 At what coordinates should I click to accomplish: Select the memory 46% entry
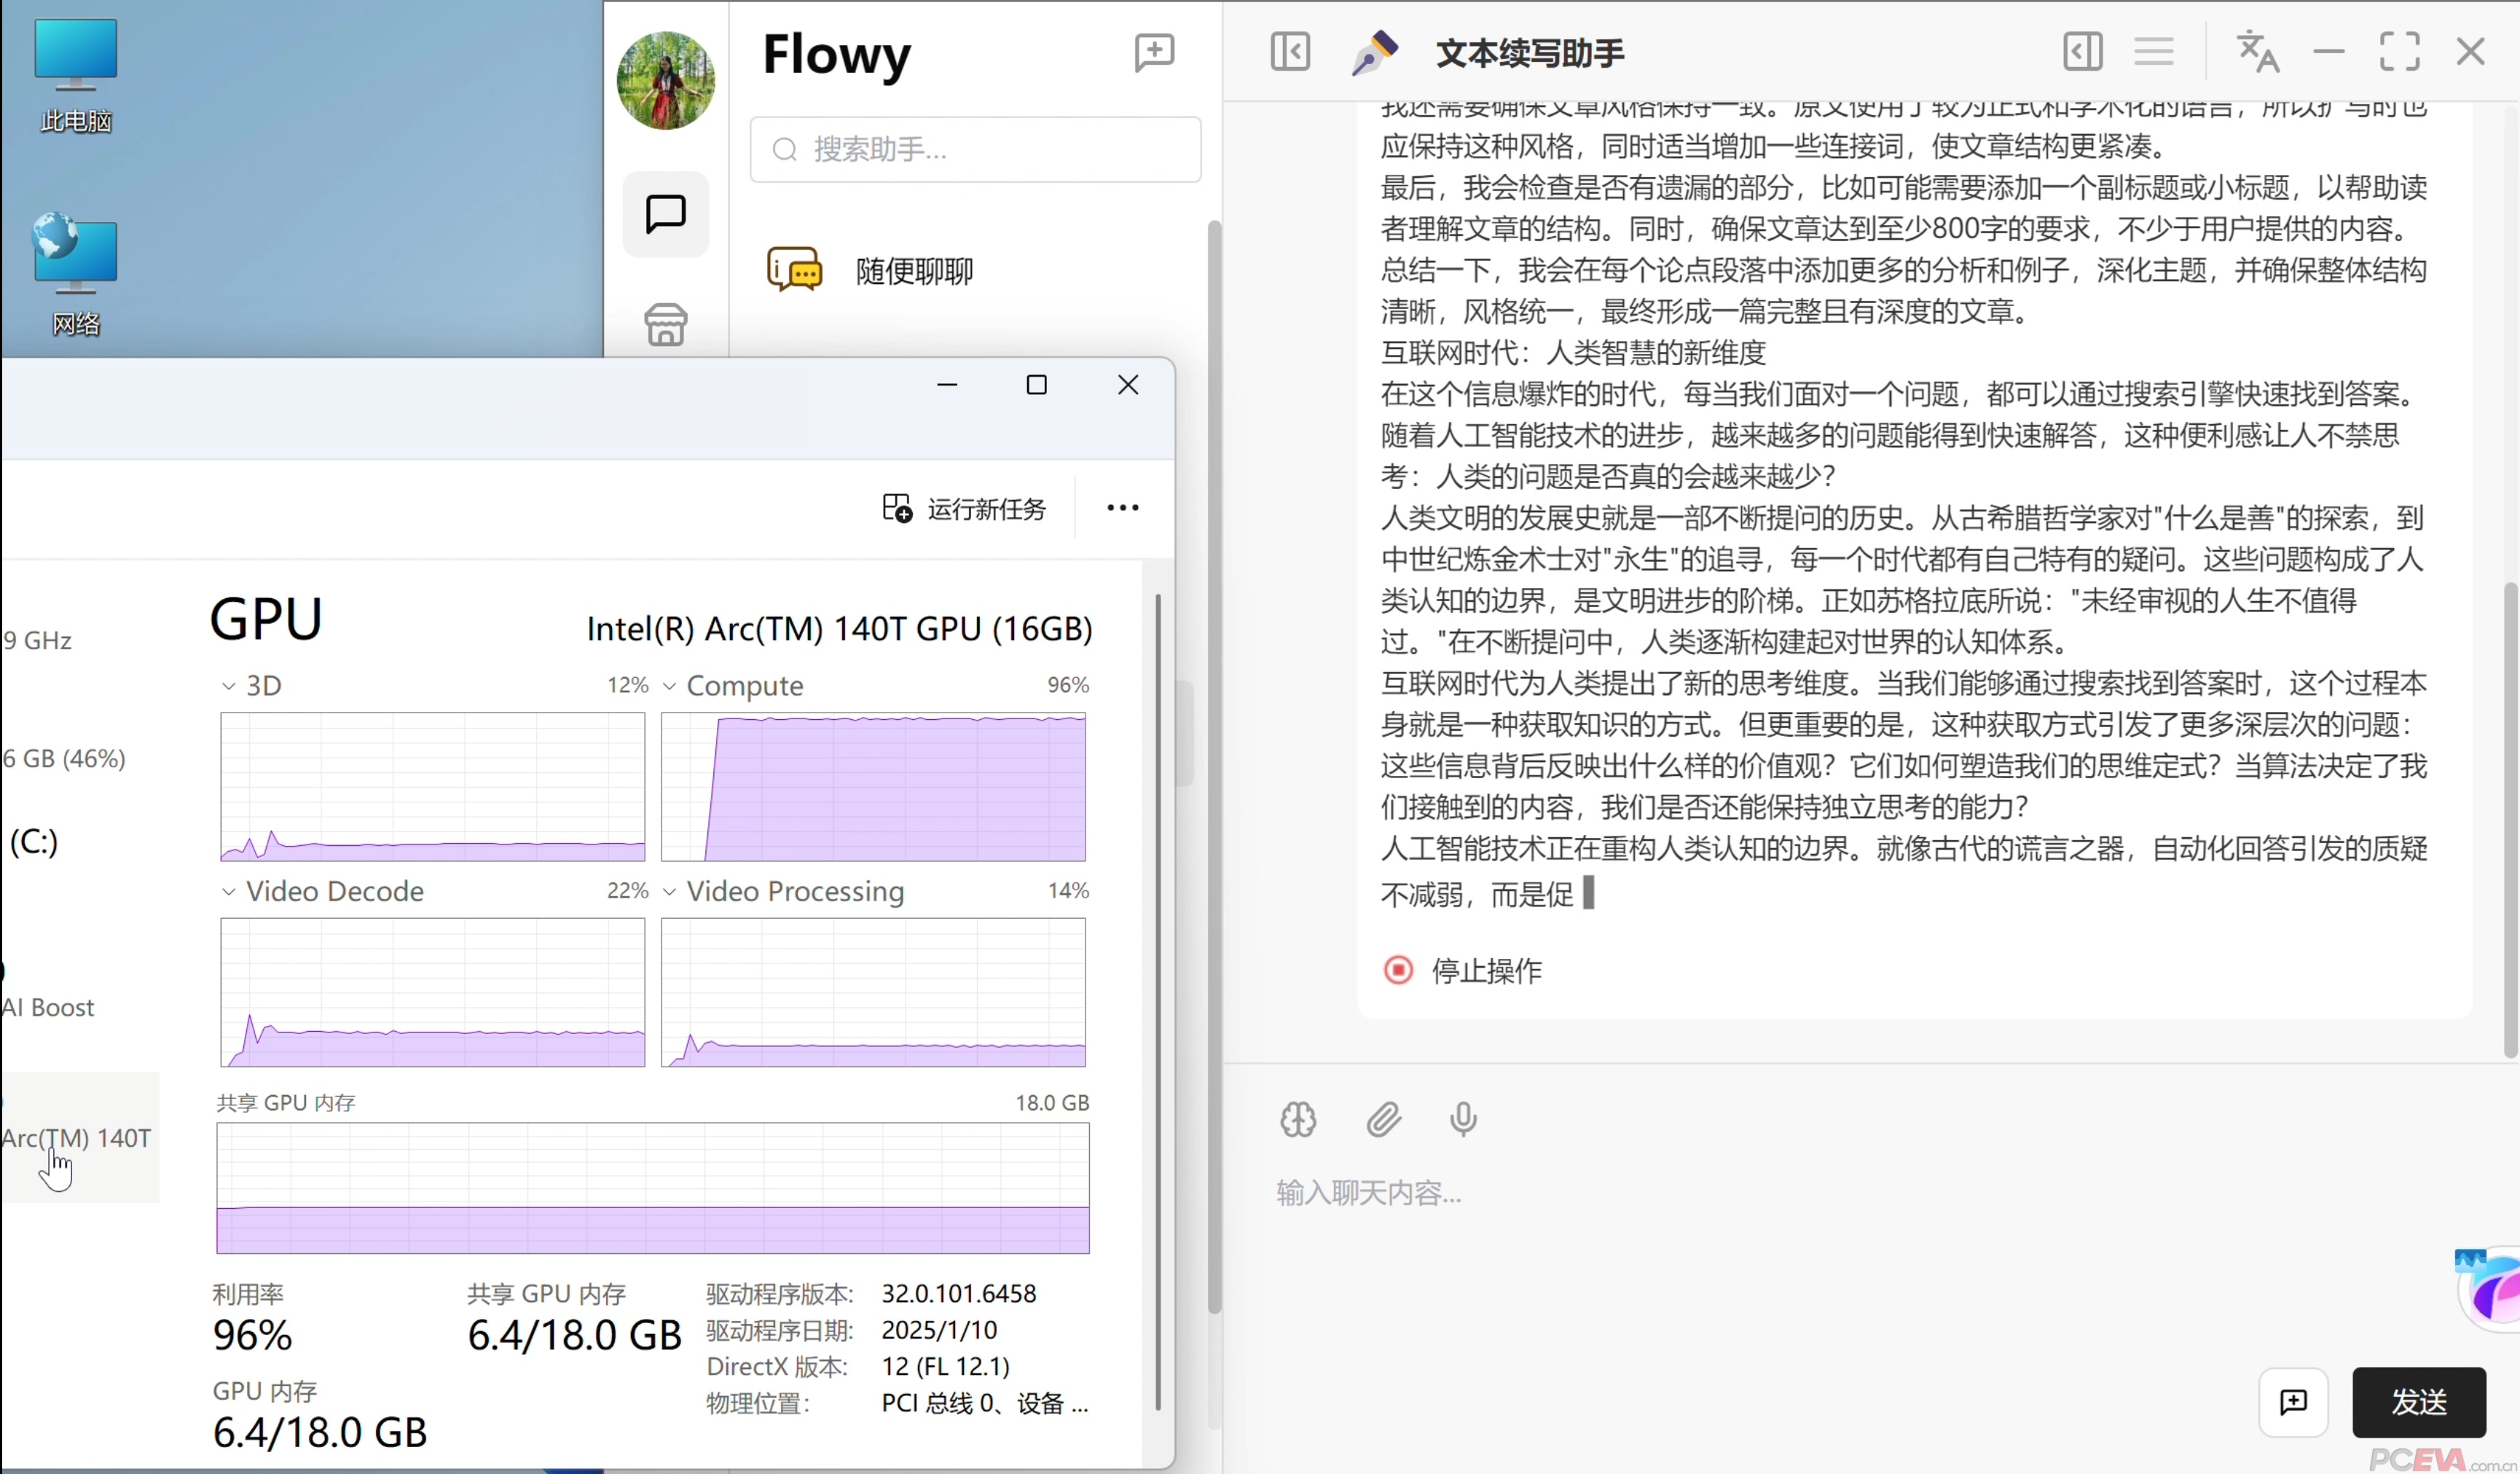click(x=64, y=759)
